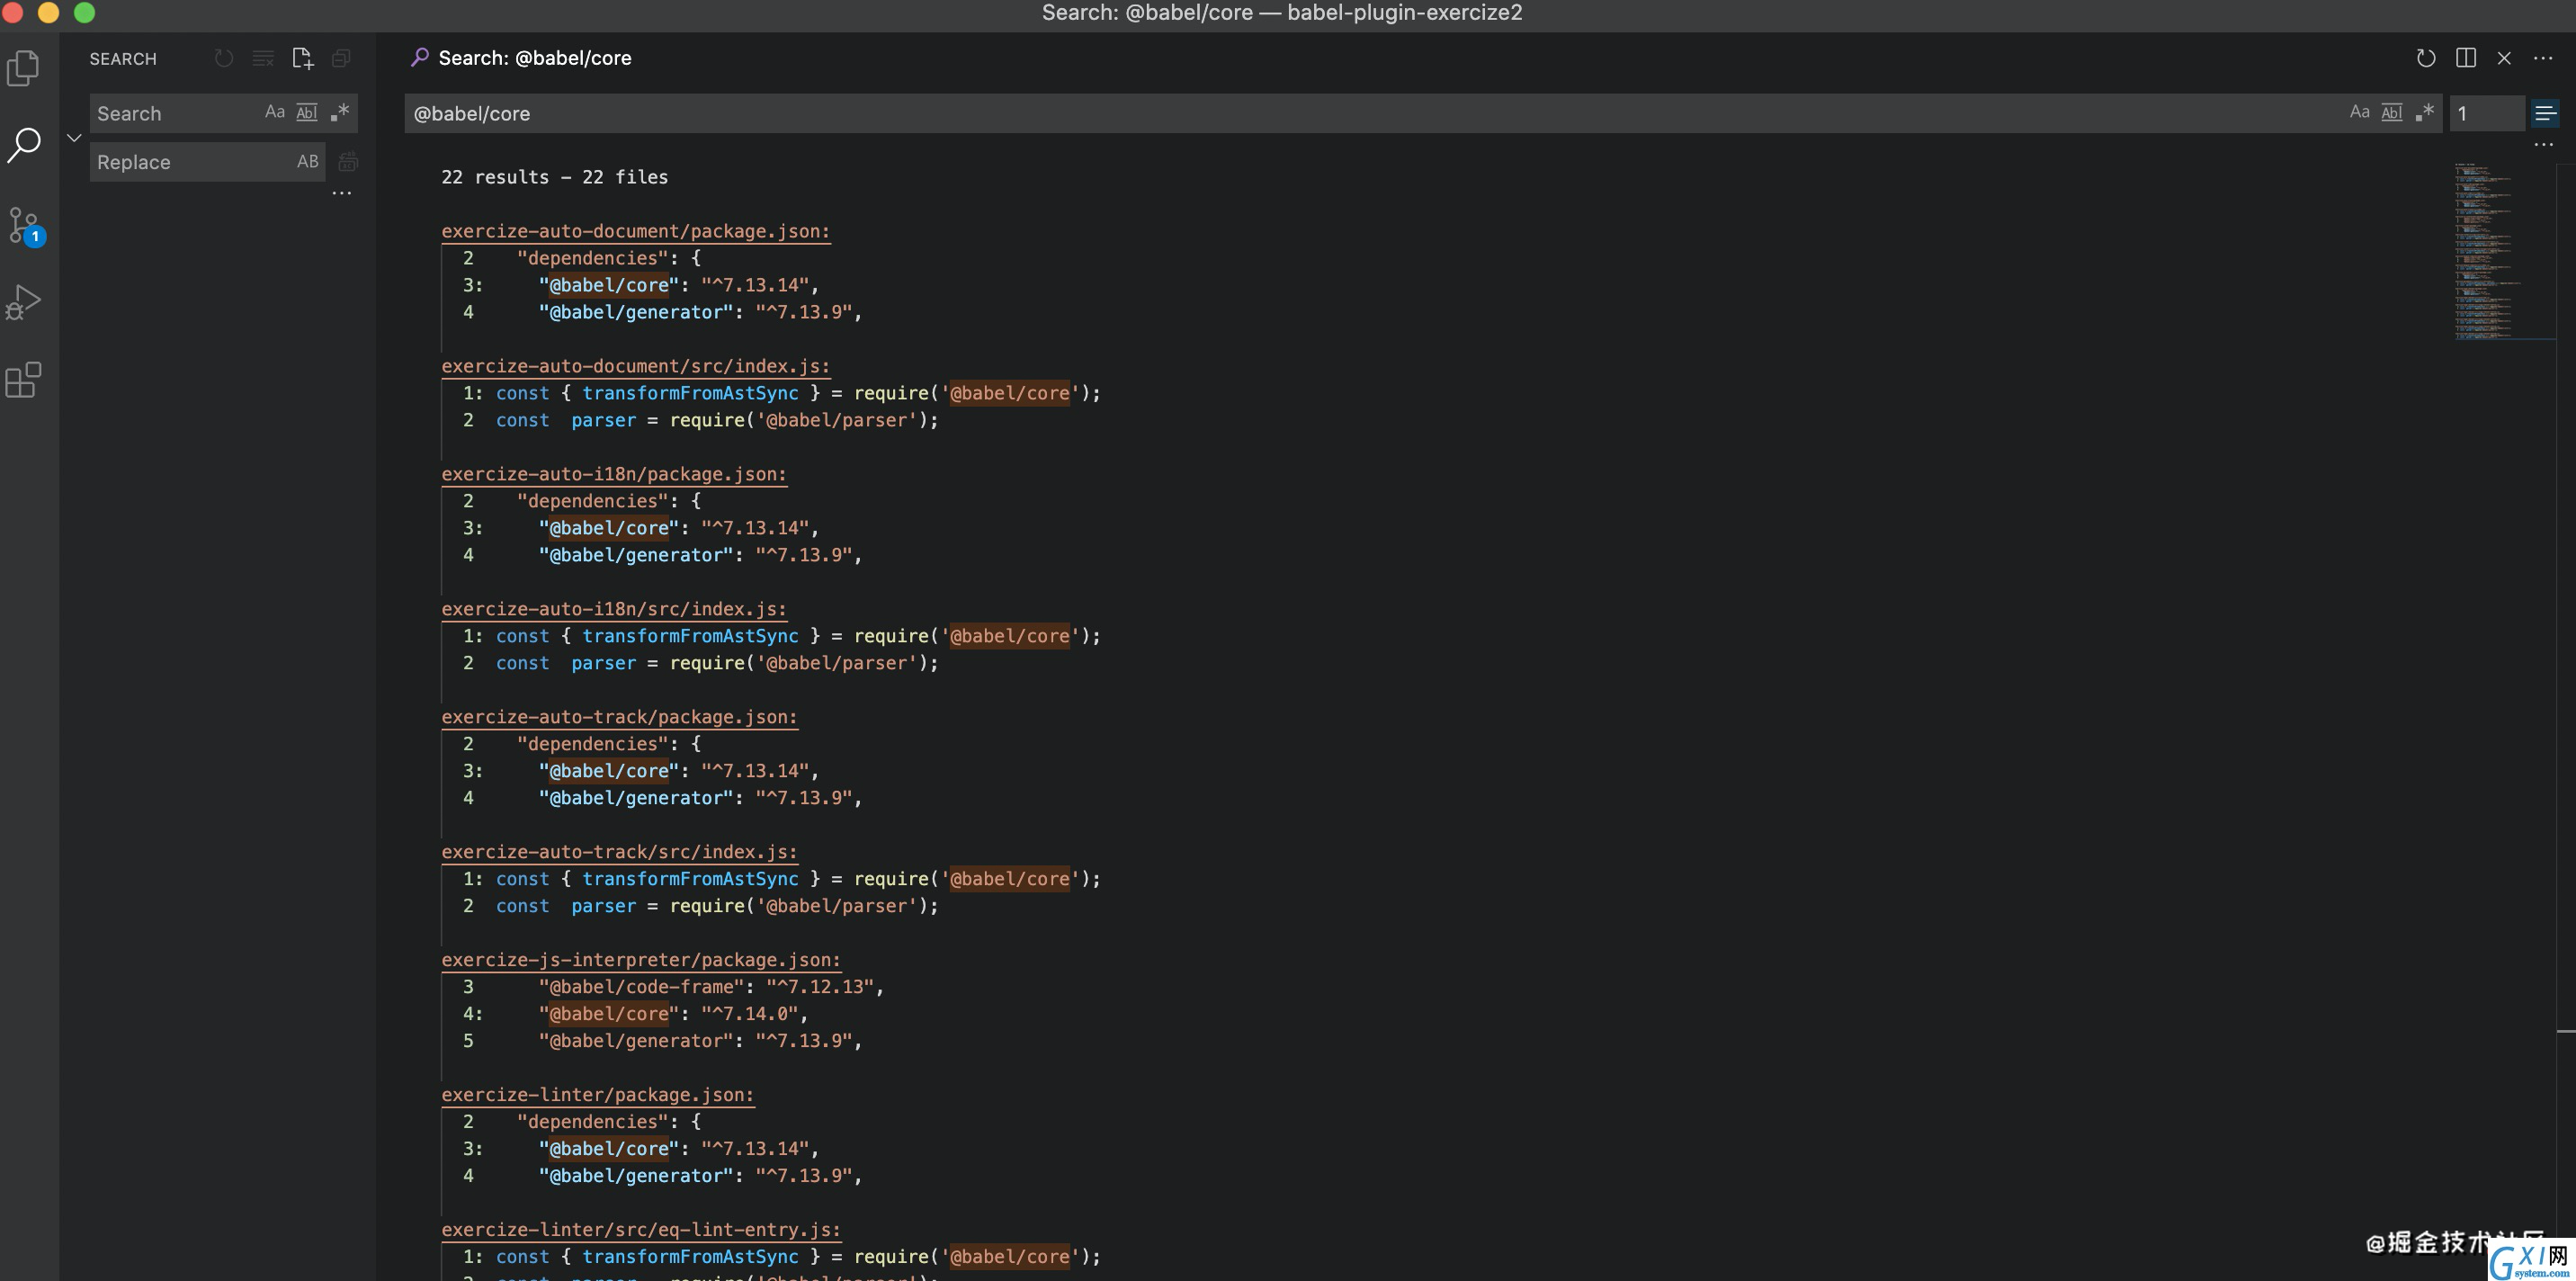Open exercize-auto-document/src/index.js result link
The image size is (2576, 1281).
pos(636,366)
